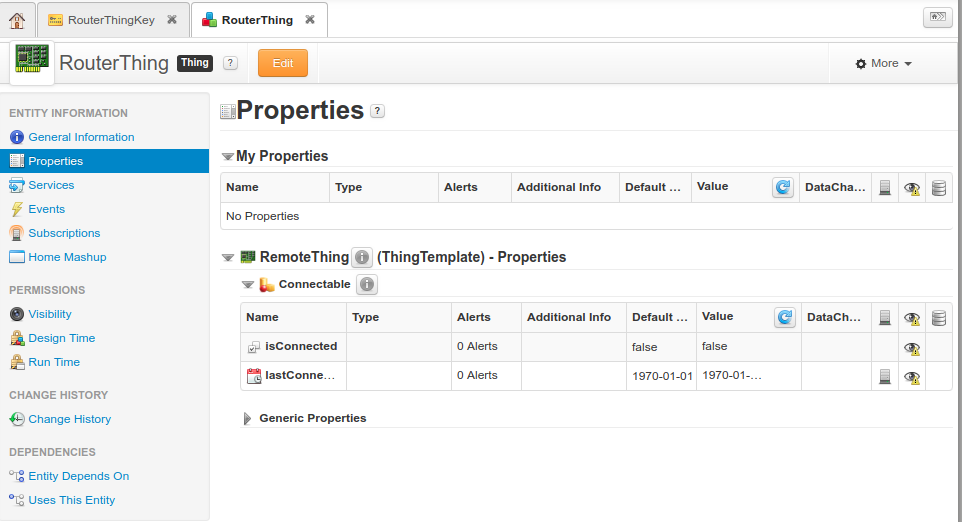Click the help icon beside Thing badge
Viewport: 962px width, 522px height.
tap(230, 63)
